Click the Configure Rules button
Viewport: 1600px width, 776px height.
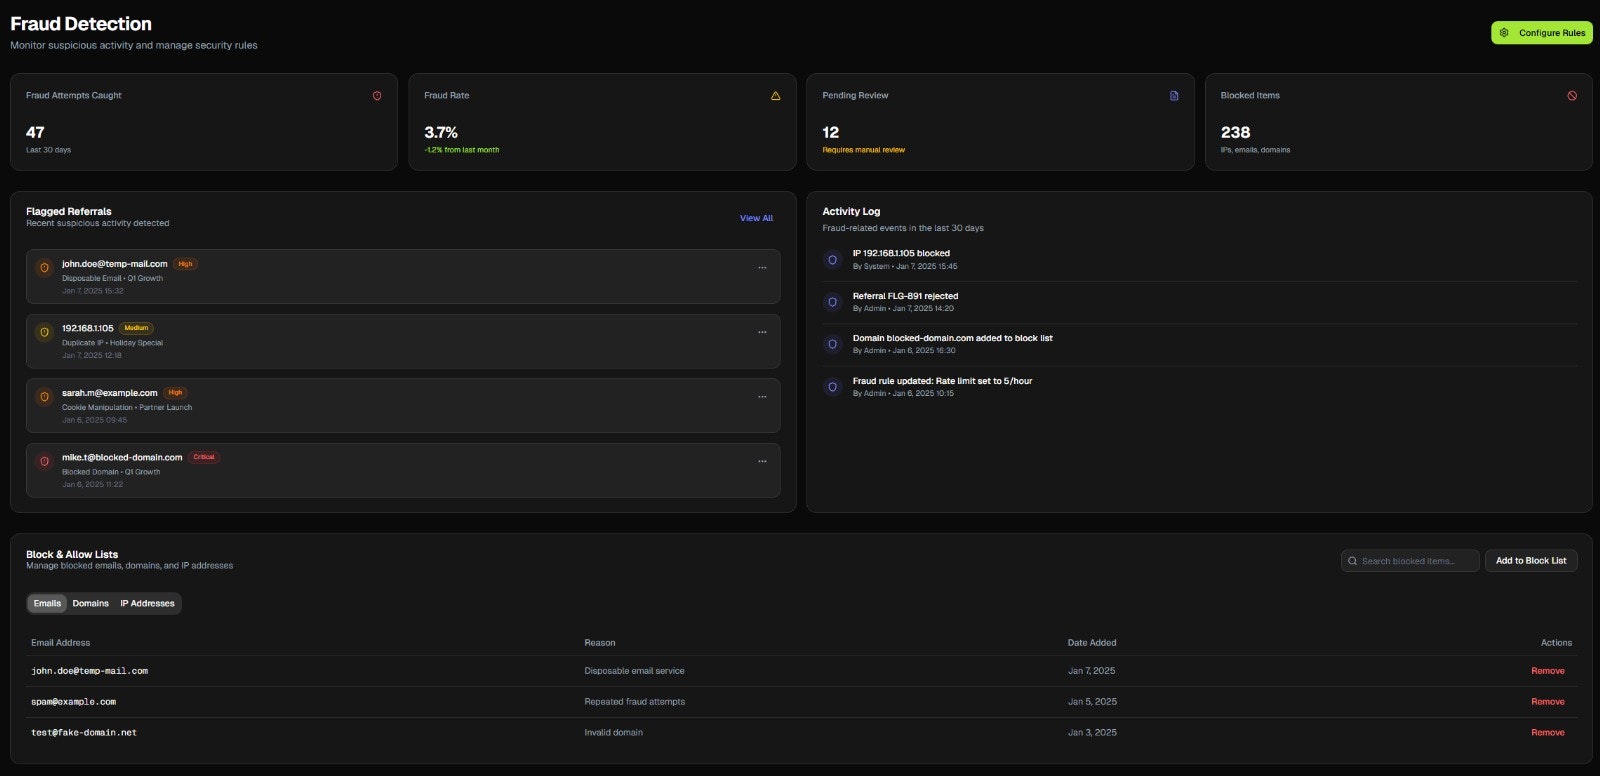1541,33
